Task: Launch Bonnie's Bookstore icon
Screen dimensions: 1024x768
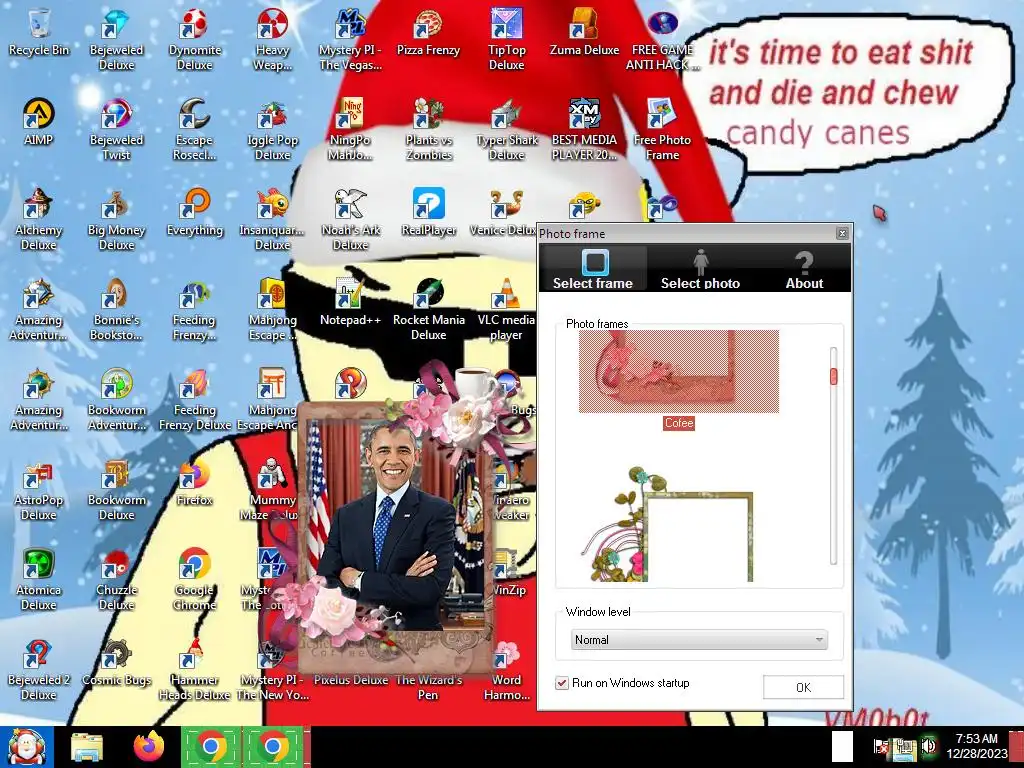Action: (116, 310)
